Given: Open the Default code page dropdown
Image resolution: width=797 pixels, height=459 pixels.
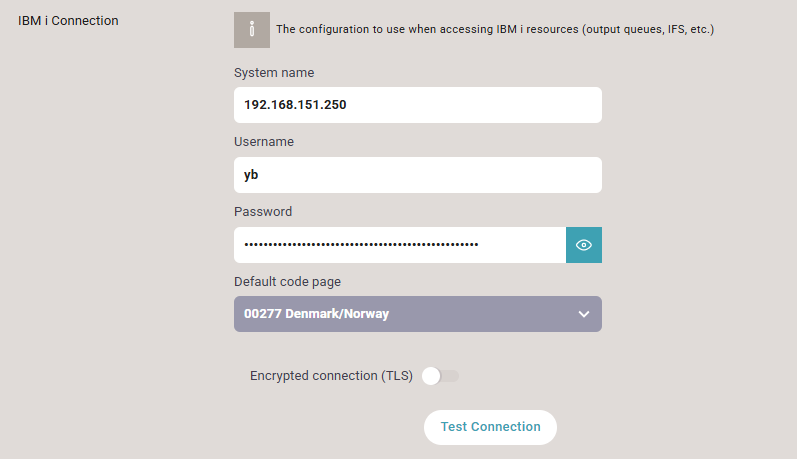Looking at the screenshot, I should click(418, 314).
